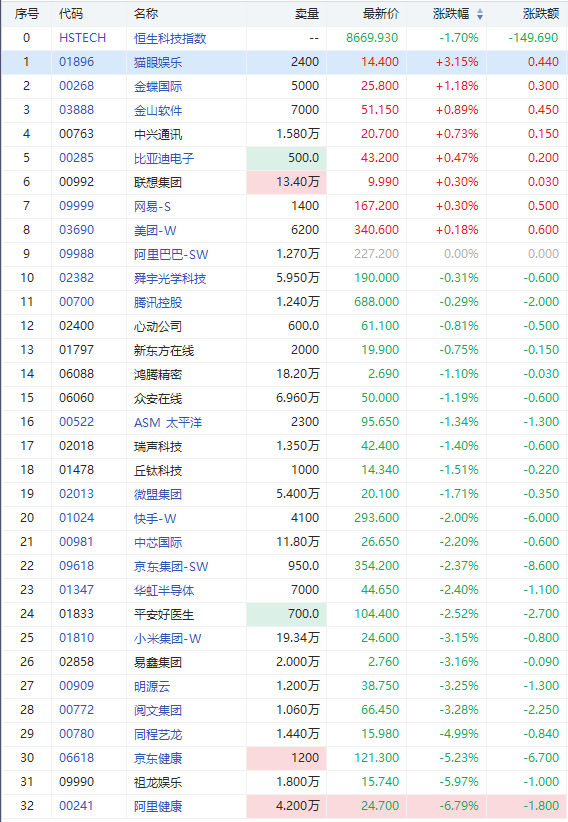Open 舜宇光学科技 stock name
Viewport: 568px width, 822px height.
170,278
